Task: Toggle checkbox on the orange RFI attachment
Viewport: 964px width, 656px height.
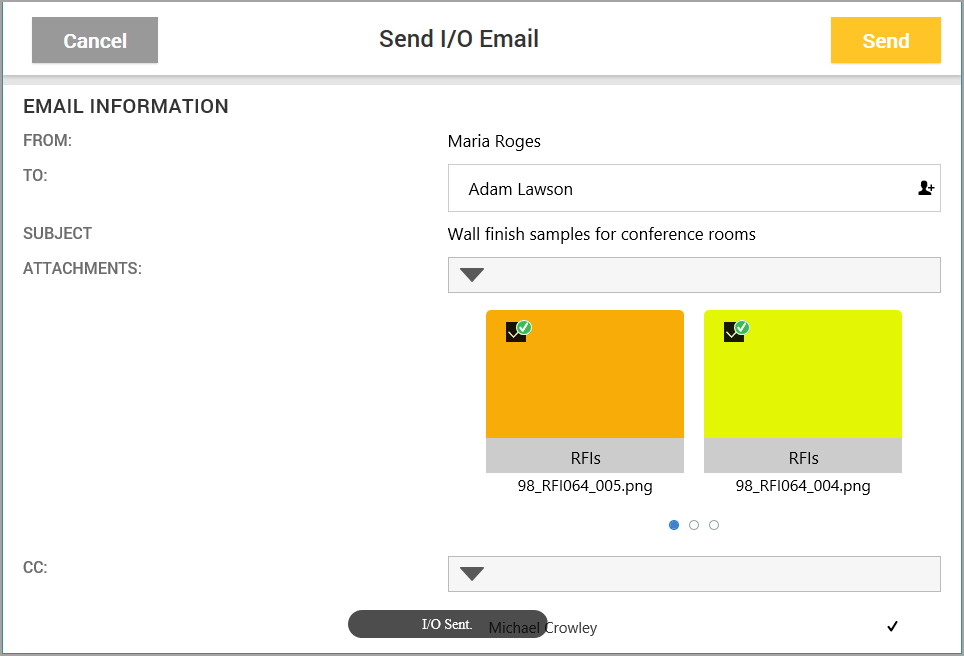Action: point(517,331)
